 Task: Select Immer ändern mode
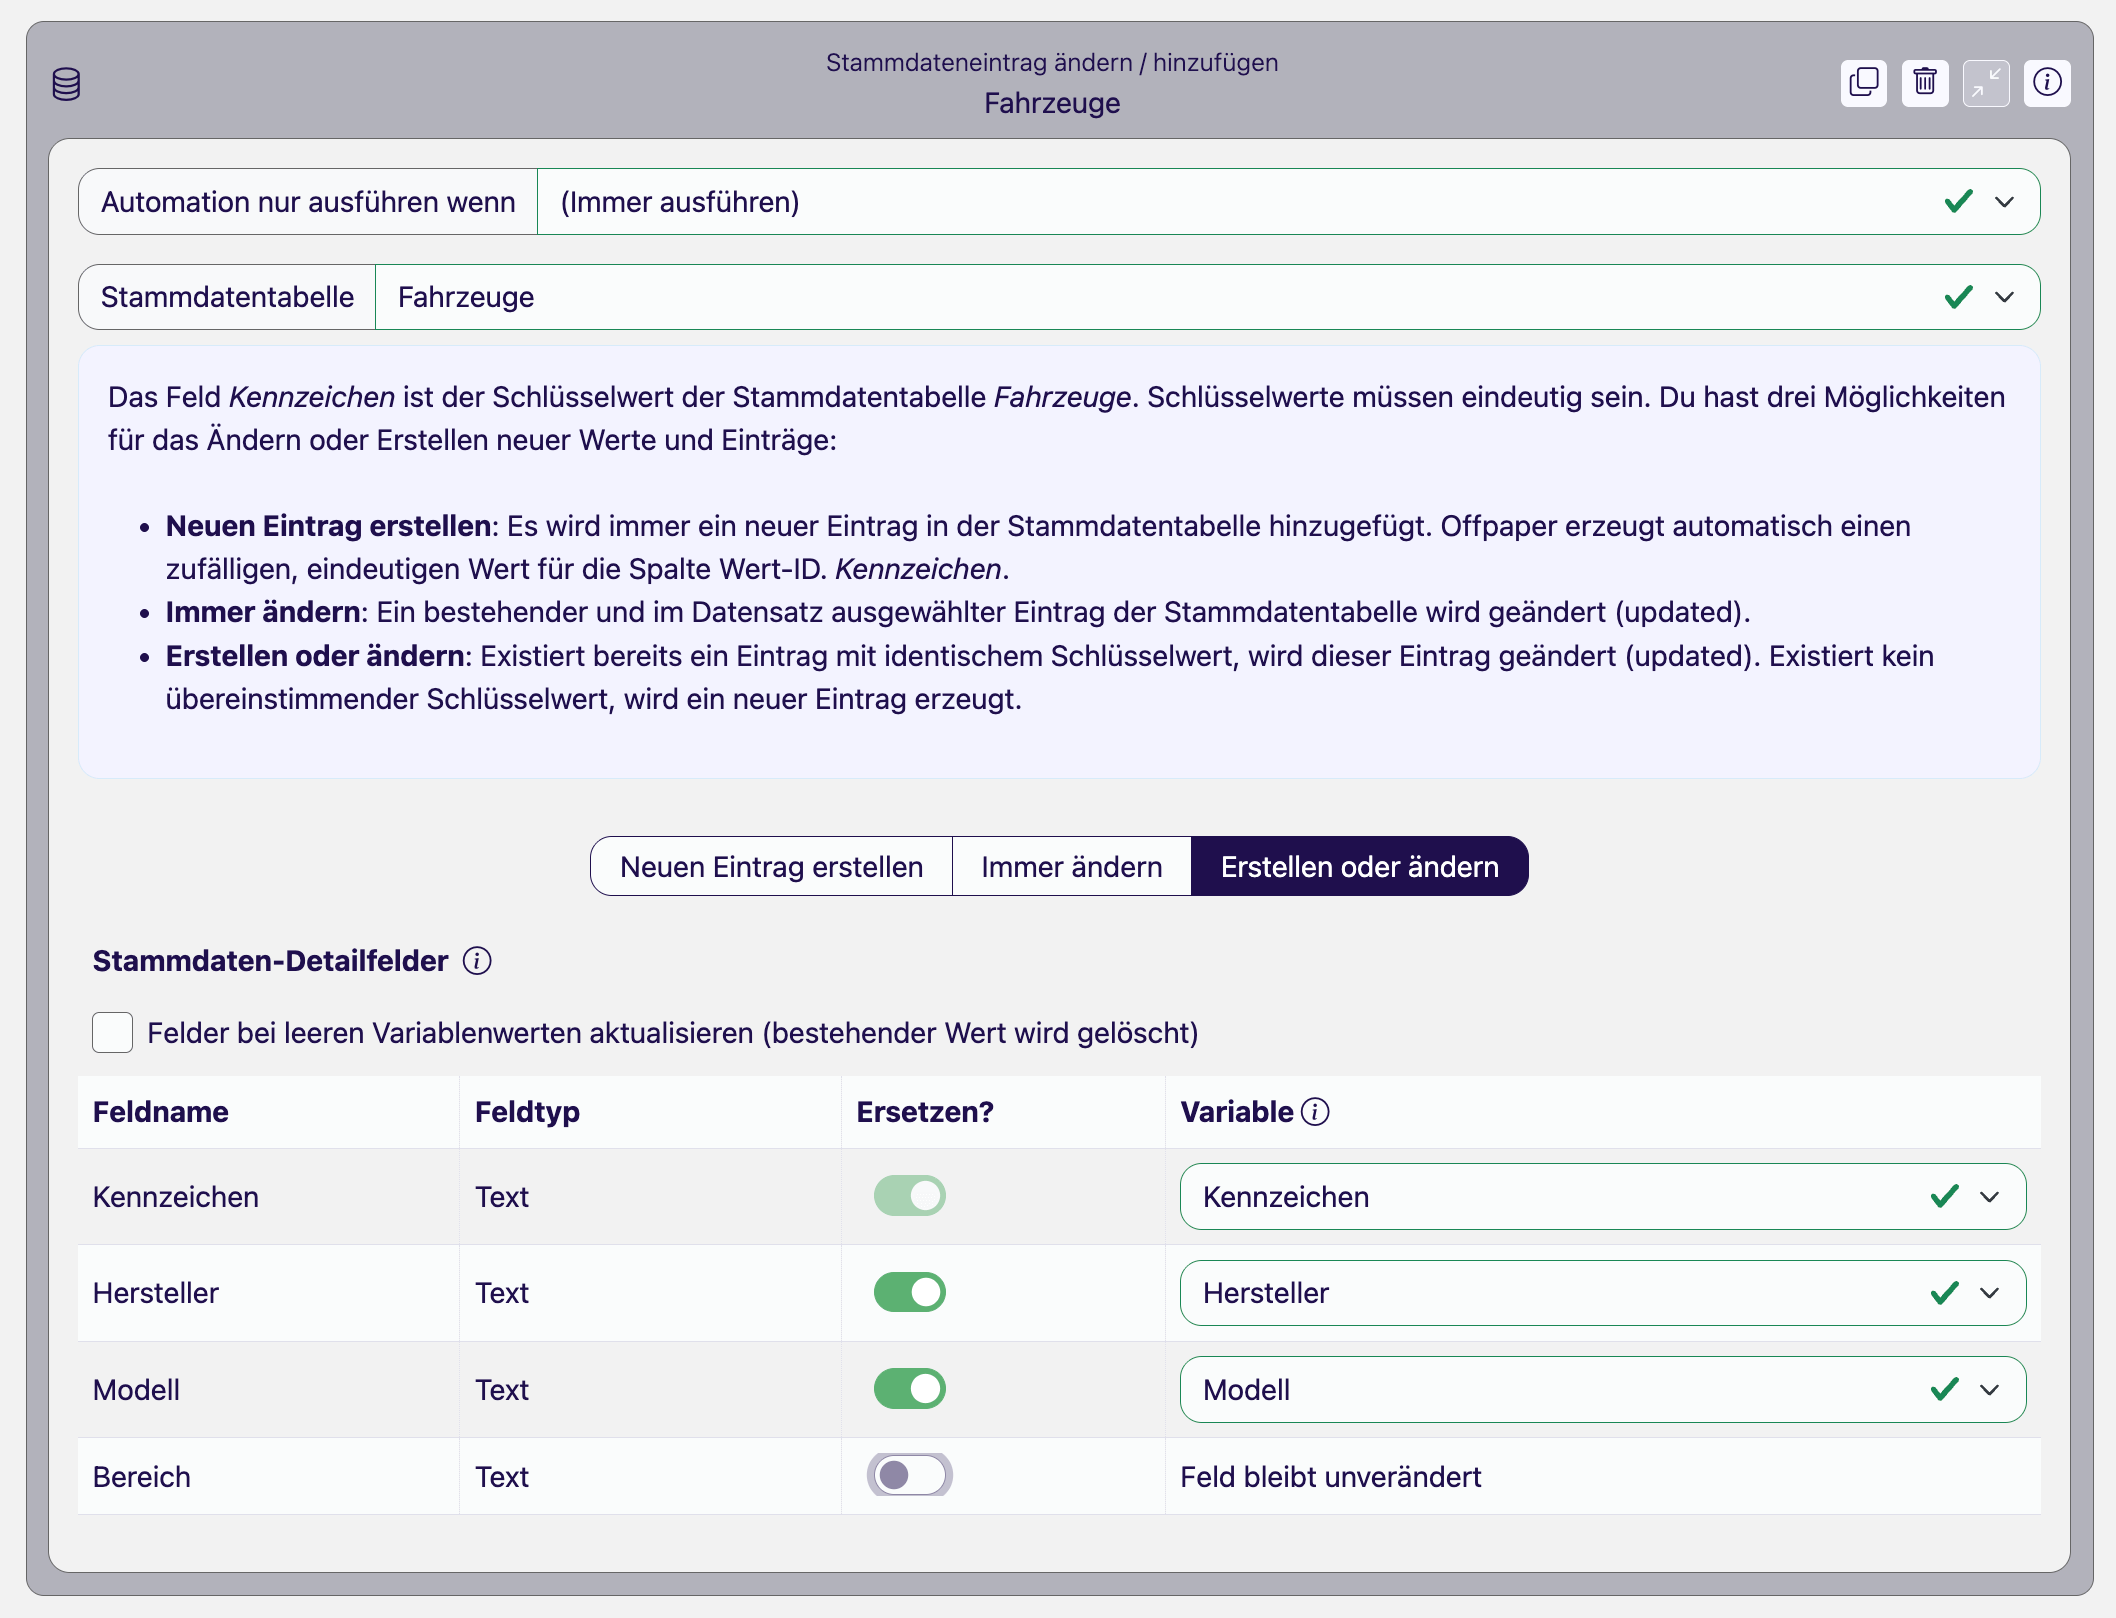[x=1071, y=866]
